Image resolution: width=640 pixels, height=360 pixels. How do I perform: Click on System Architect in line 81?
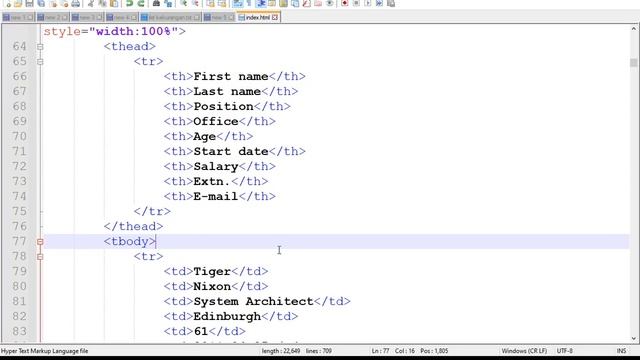pyautogui.click(x=253, y=302)
